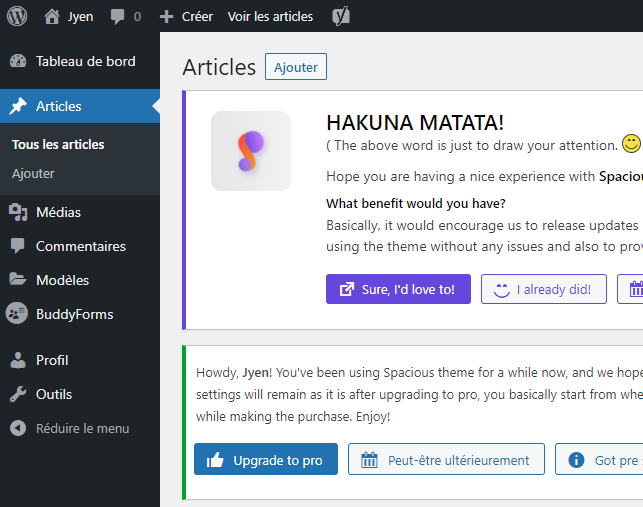
Task: Click the Médias icon in the sidebar
Action: coord(18,212)
